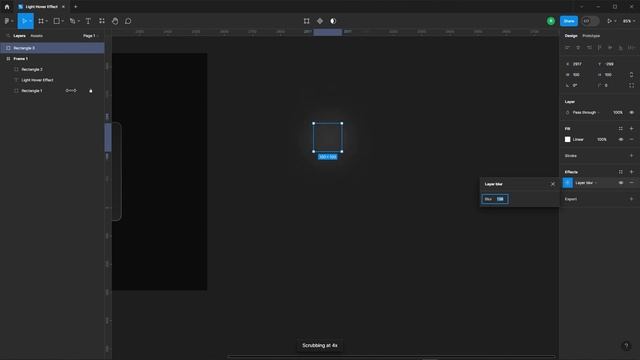Click the Edit object icon in toolbar
The width and height of the screenshot is (640, 360).
[x=307, y=21]
